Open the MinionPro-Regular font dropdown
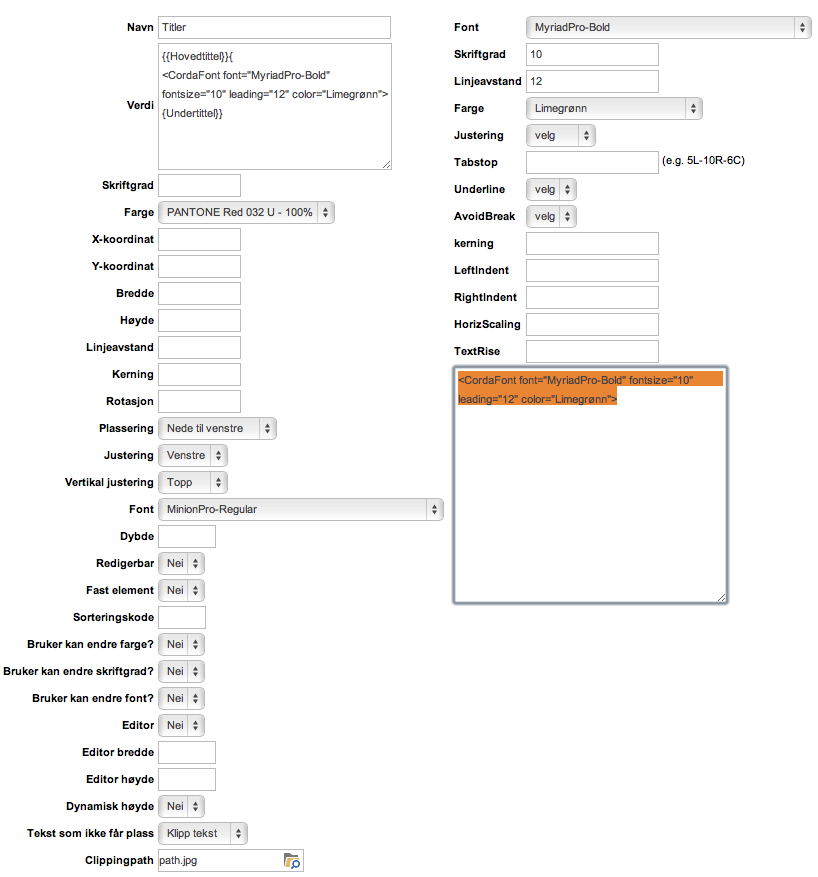Image resolution: width=818 pixels, height=877 pixels. tap(300, 509)
